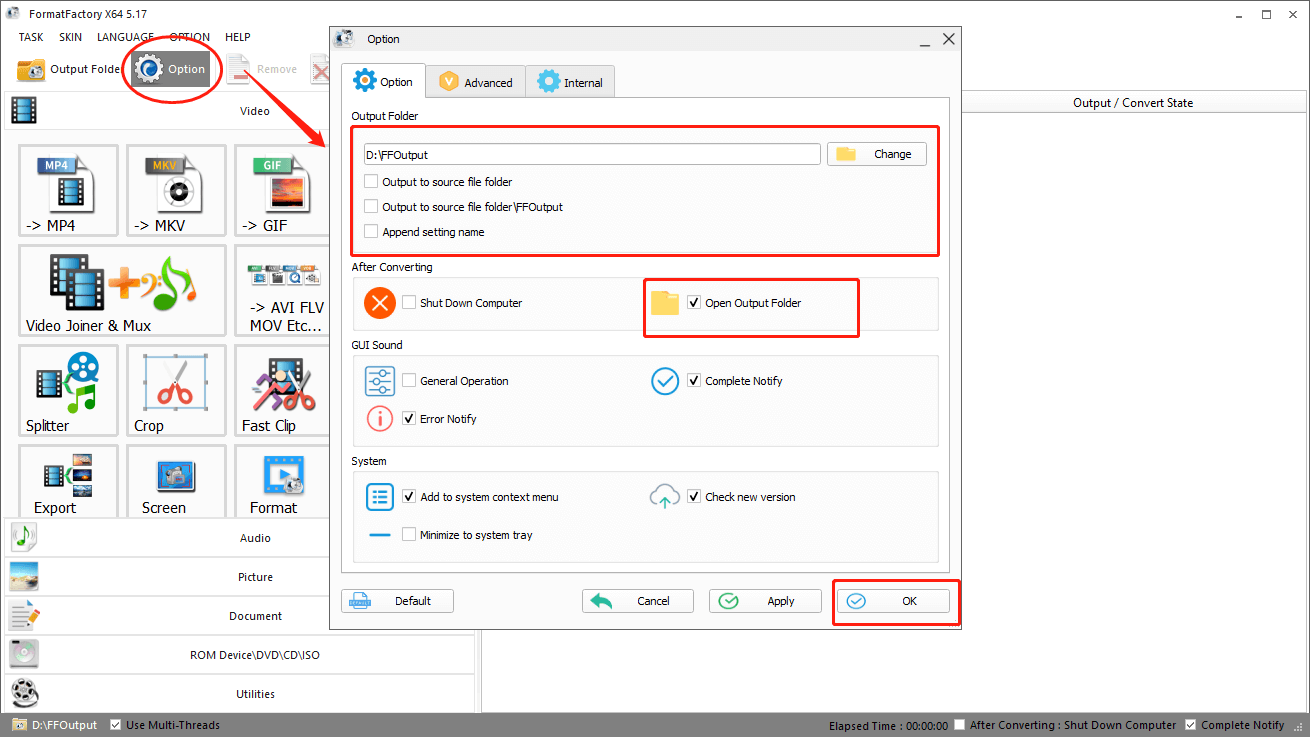Open the GIF conversion tool
The image size is (1310, 737).
(284, 190)
